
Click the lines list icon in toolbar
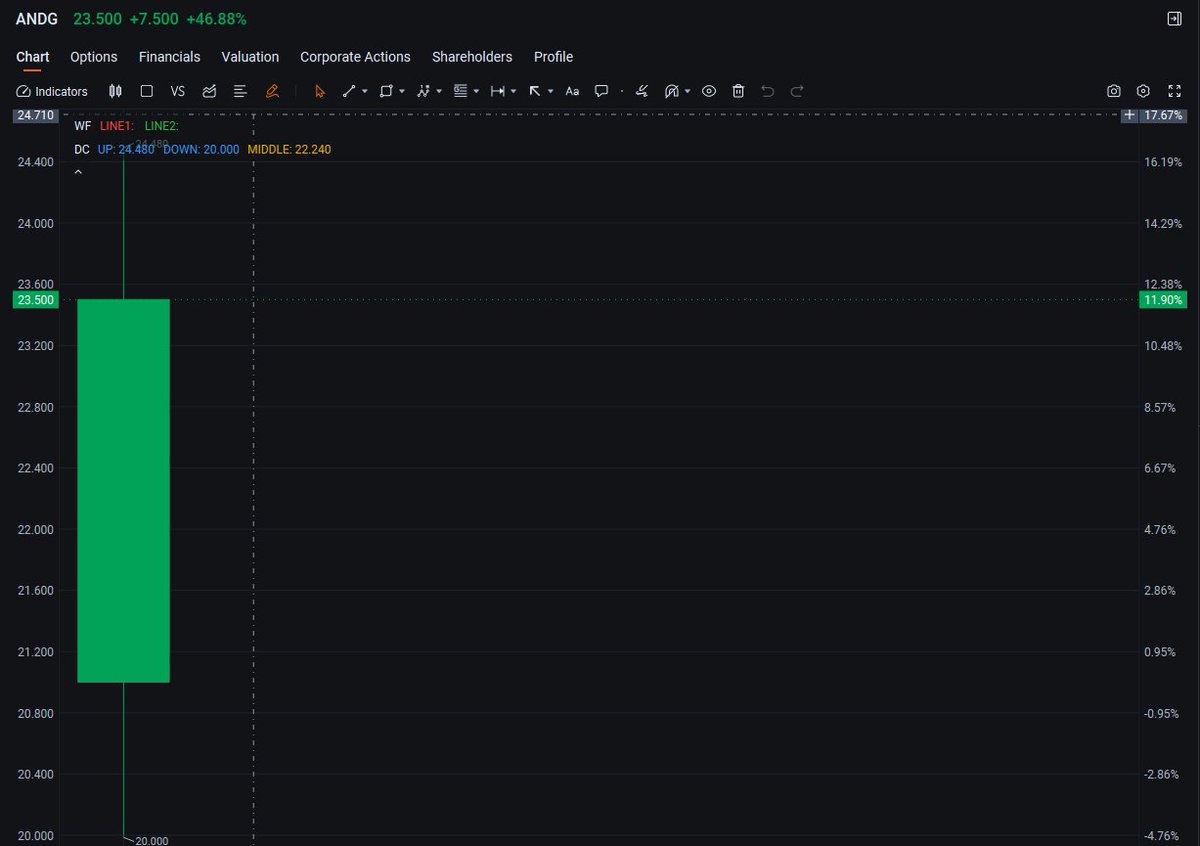click(x=240, y=91)
